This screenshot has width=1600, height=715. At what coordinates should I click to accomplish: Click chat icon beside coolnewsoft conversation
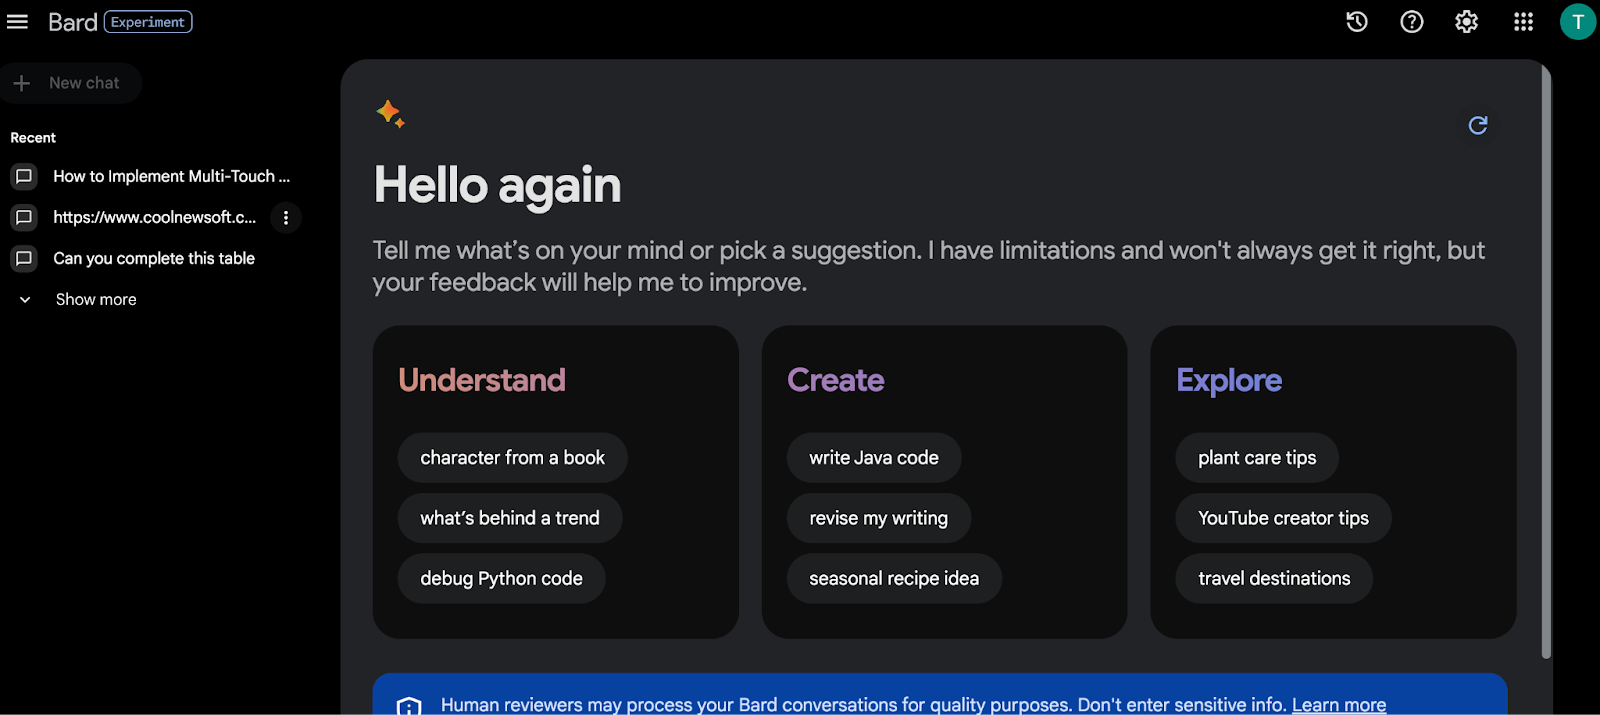[24, 217]
